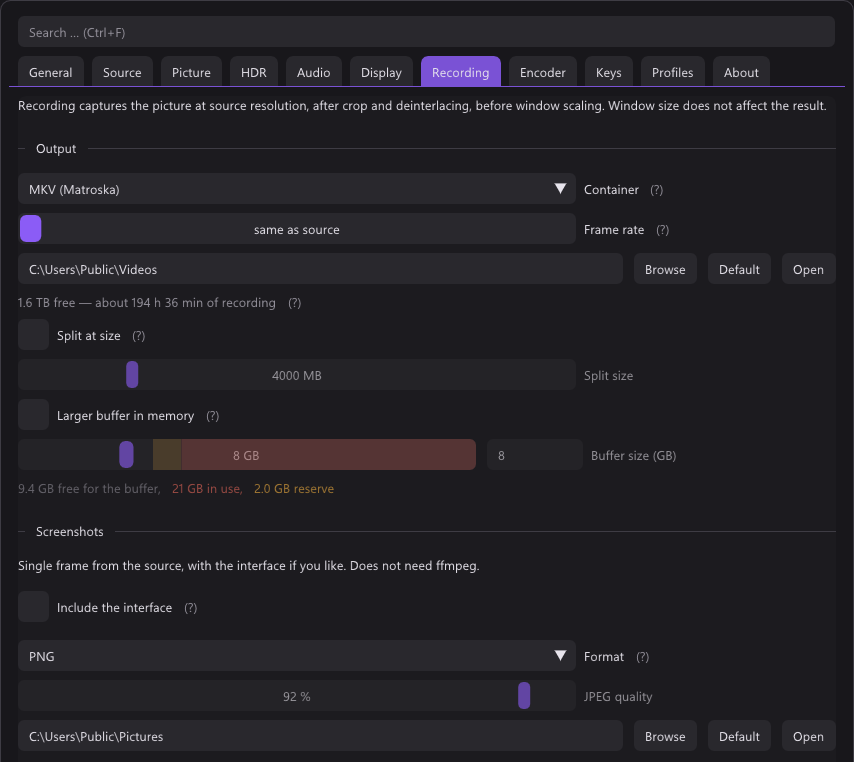Click help (?) next to recording time estimate
The height and width of the screenshot is (762, 854).
pyautogui.click(x=294, y=303)
